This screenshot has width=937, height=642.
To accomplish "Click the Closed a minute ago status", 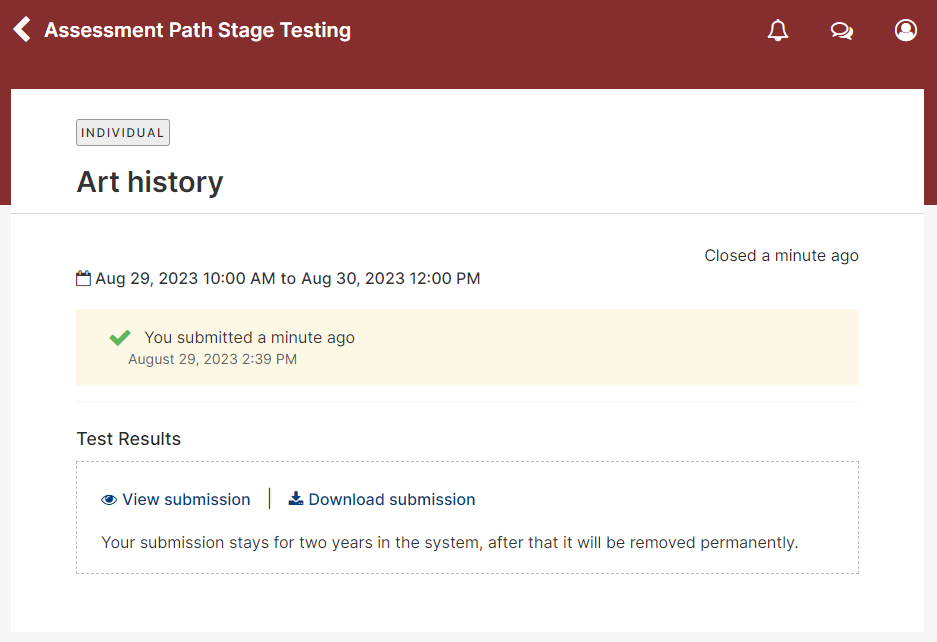I will (781, 256).
